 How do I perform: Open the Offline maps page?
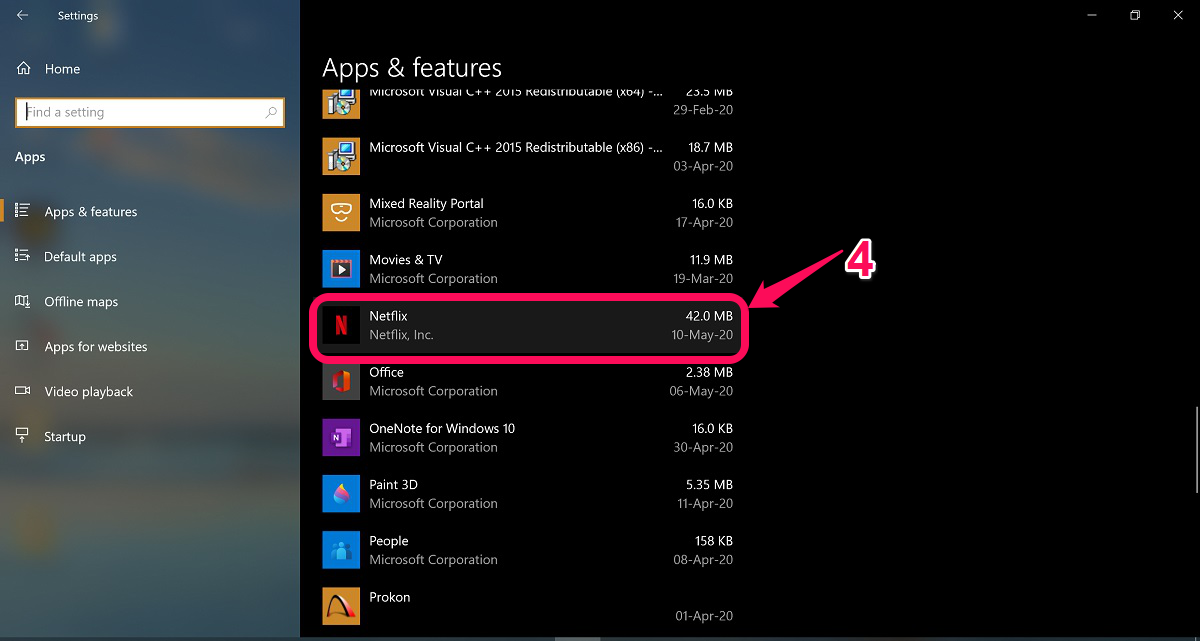click(x=81, y=302)
